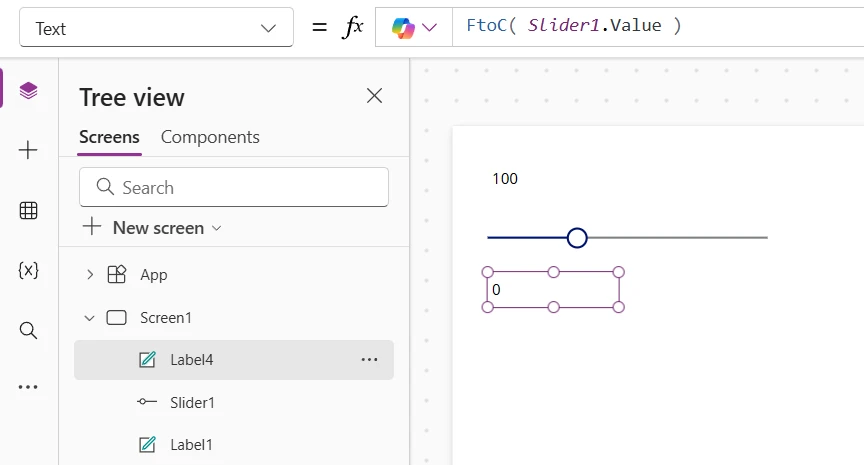Expand the App tree node
The height and width of the screenshot is (465, 864).
click(90, 275)
